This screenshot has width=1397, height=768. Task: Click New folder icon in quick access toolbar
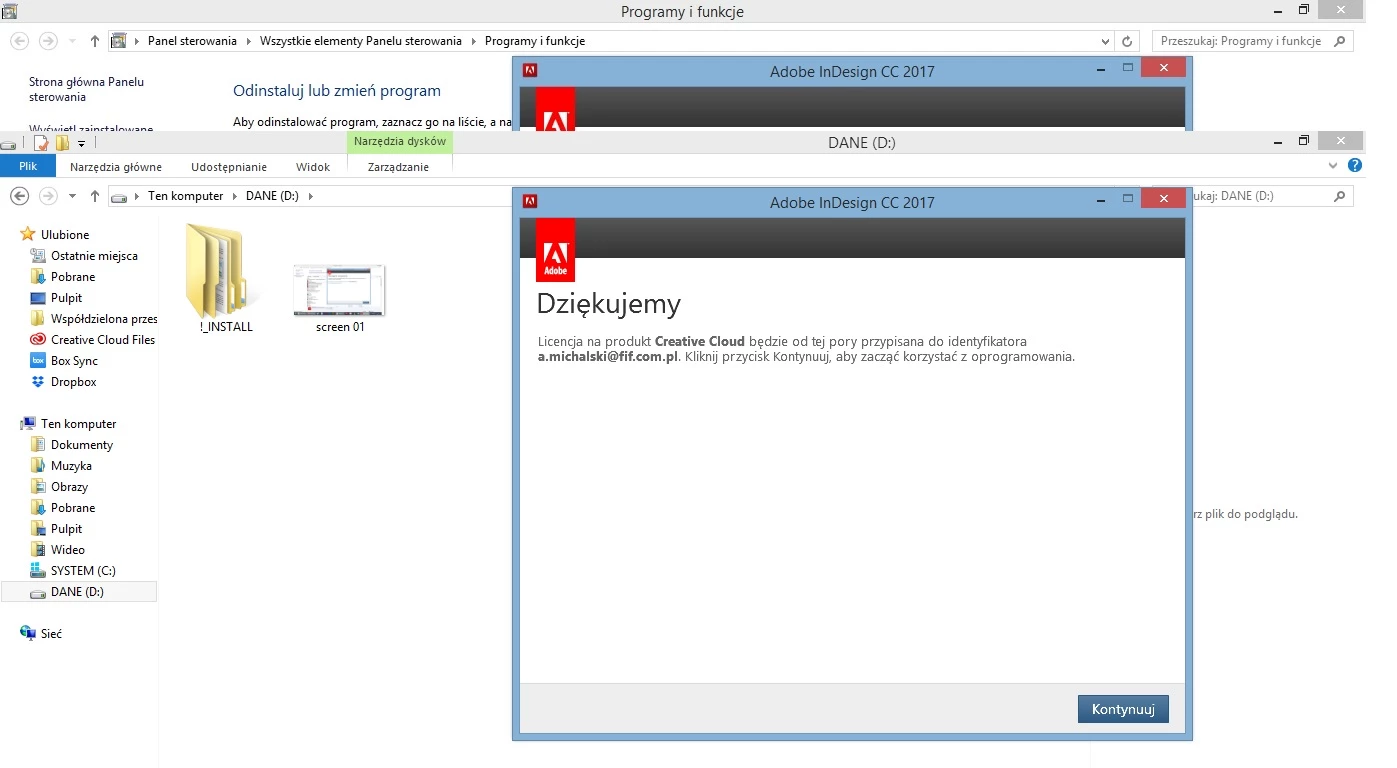[x=62, y=143]
